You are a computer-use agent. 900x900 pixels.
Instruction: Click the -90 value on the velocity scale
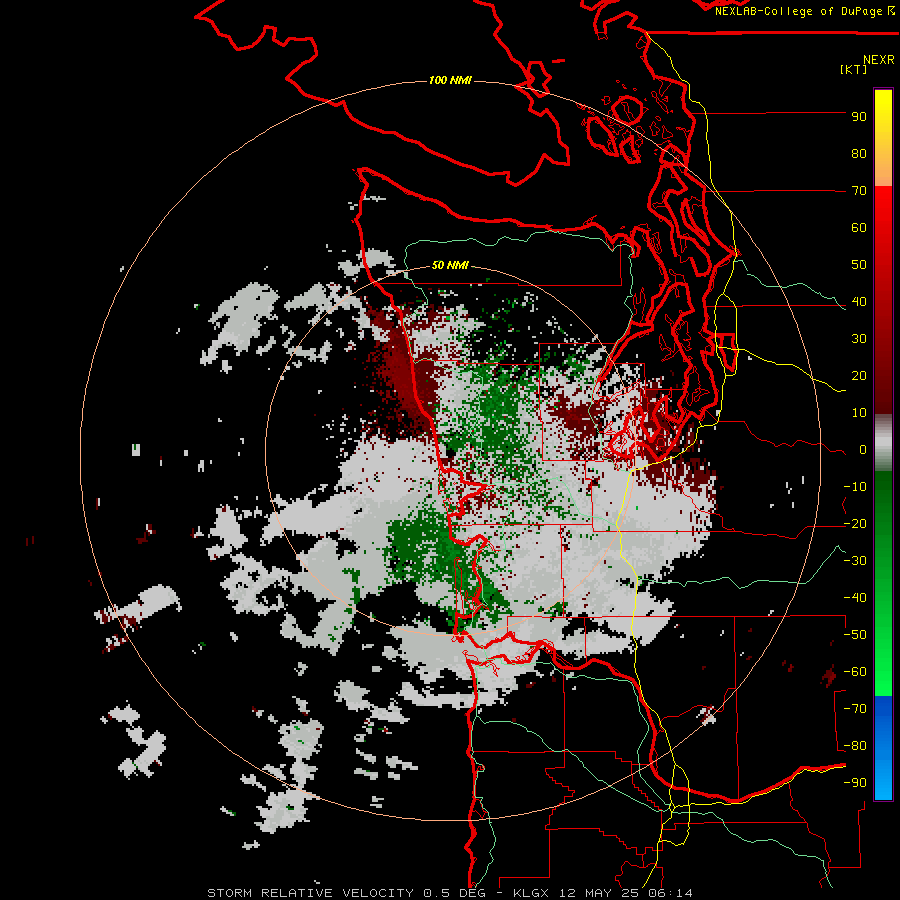tap(855, 783)
